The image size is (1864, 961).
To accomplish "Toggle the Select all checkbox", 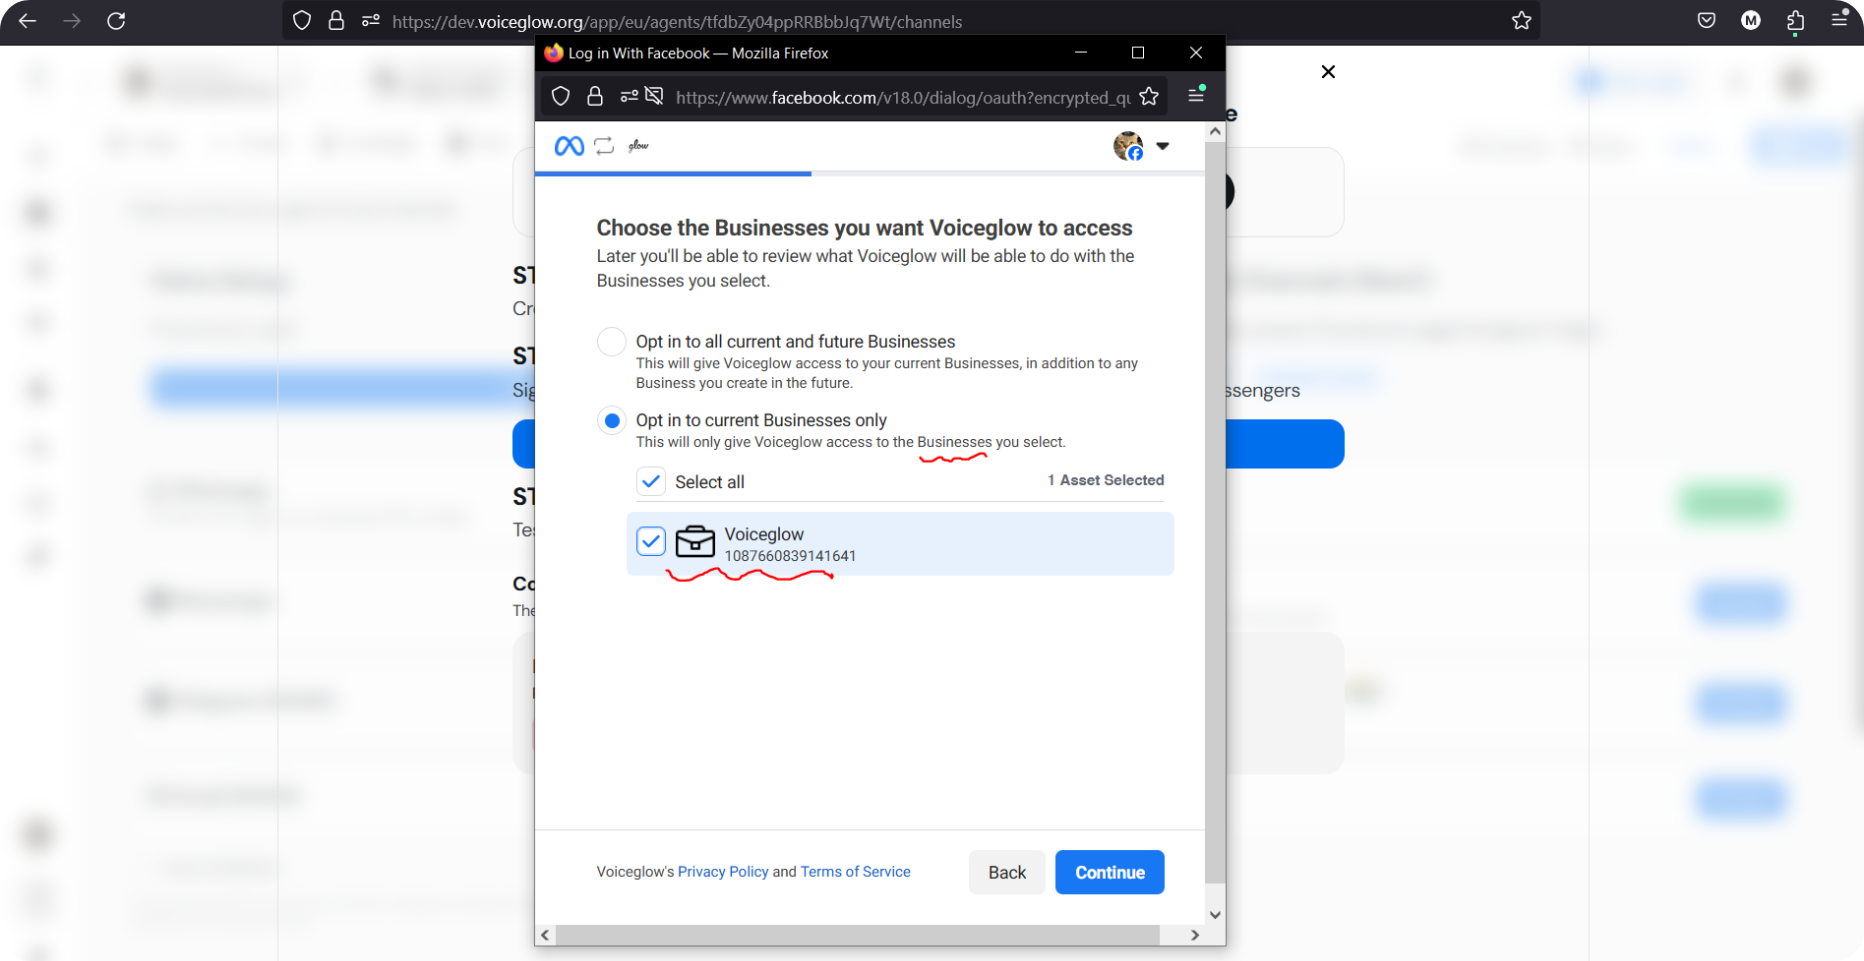I will click(x=651, y=482).
